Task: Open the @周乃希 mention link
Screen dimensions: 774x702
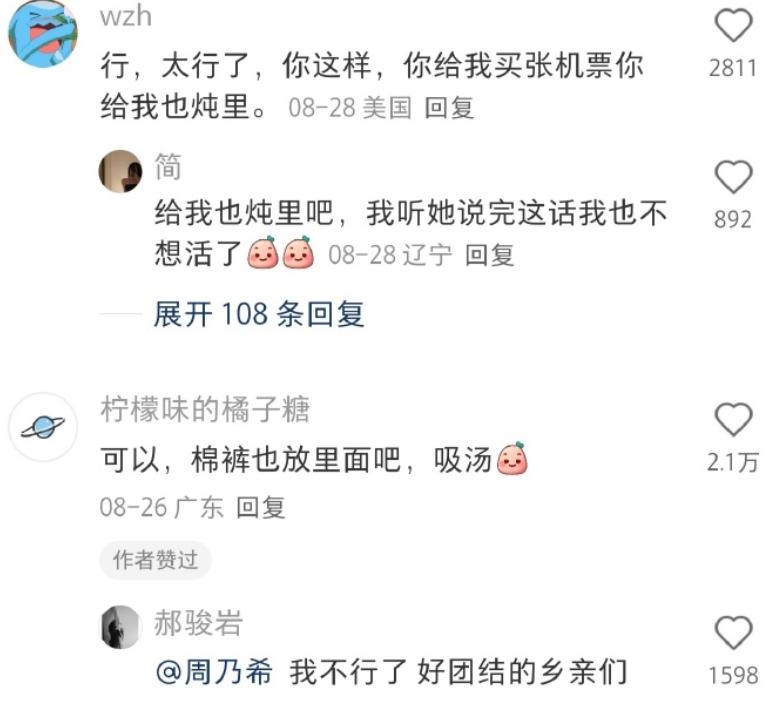Action: pyautogui.click(x=214, y=673)
